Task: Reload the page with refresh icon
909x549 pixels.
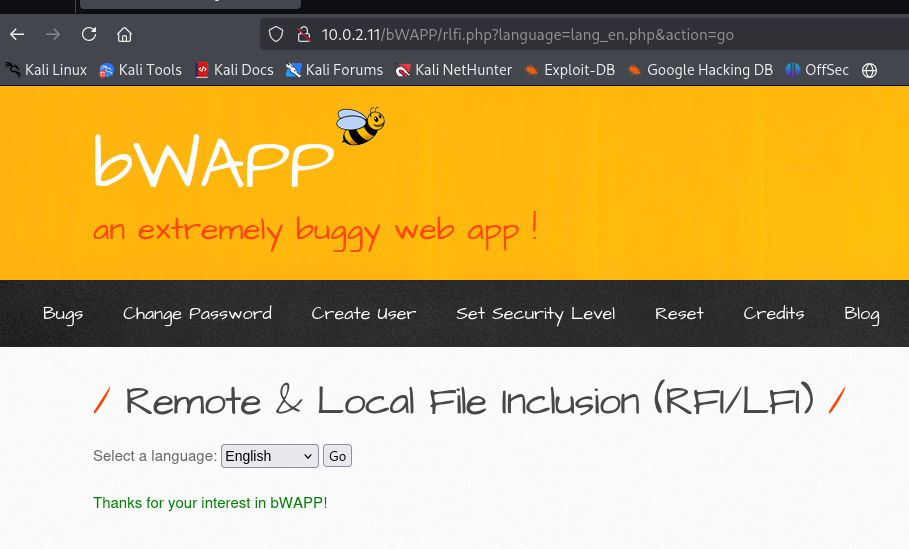Action: 89,34
